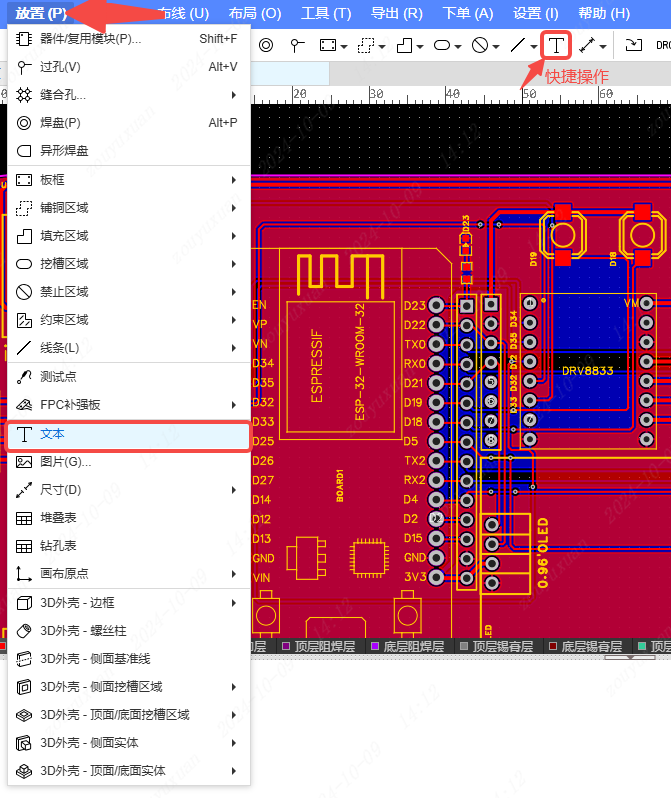
Task: Open the 帮助 (H) menu
Action: (604, 13)
